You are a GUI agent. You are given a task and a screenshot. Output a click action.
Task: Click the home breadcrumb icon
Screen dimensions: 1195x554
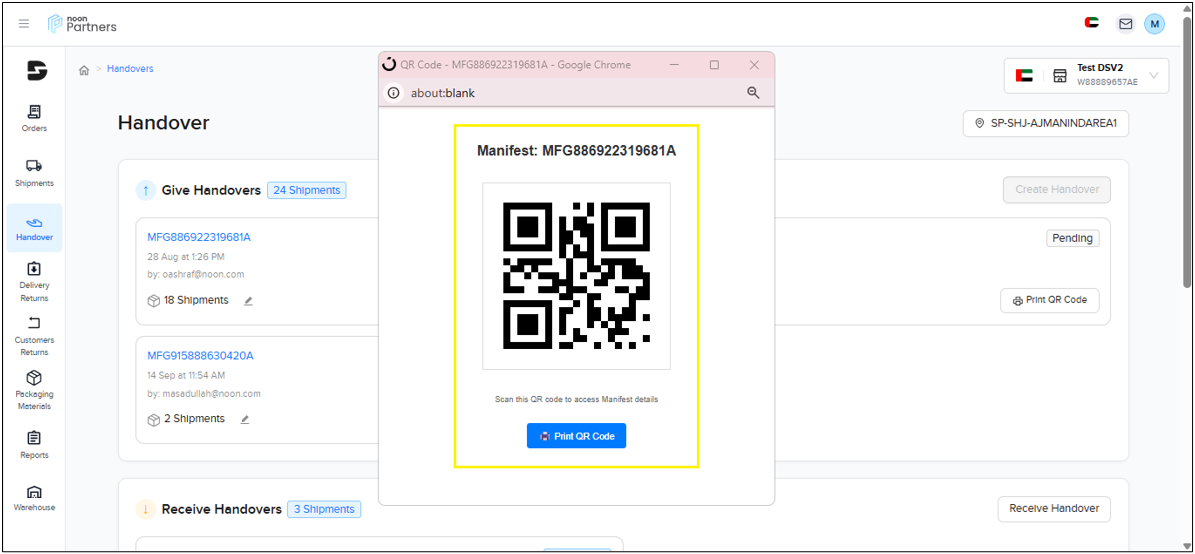click(84, 69)
